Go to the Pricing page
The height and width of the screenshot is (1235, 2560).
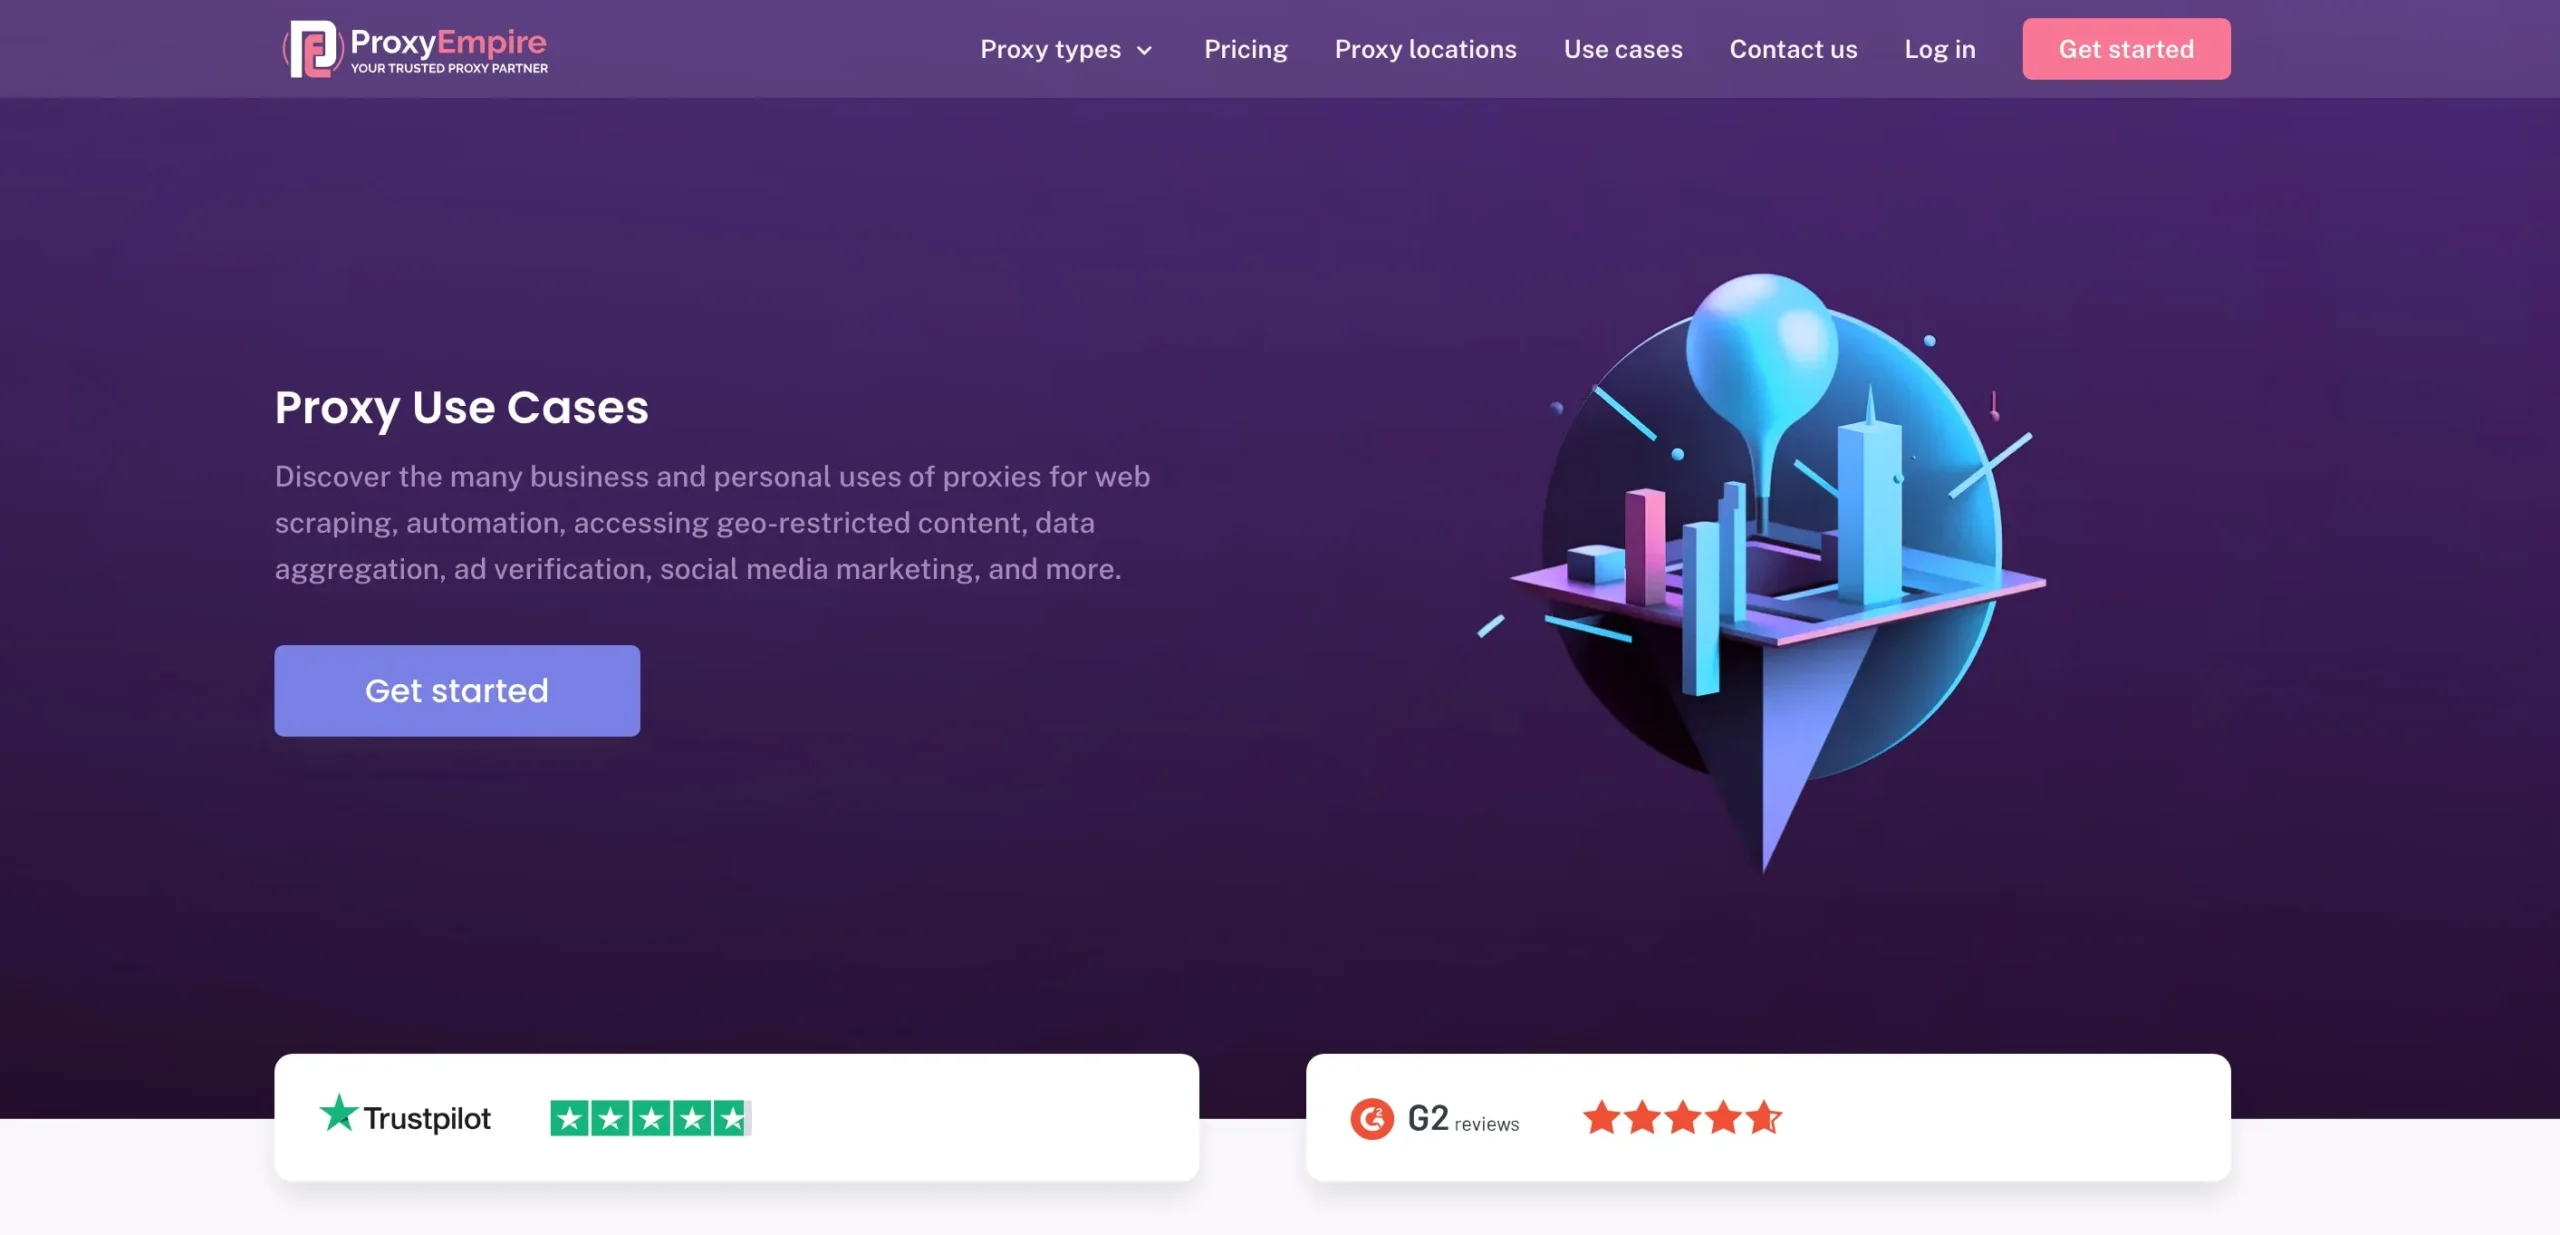(x=1245, y=49)
